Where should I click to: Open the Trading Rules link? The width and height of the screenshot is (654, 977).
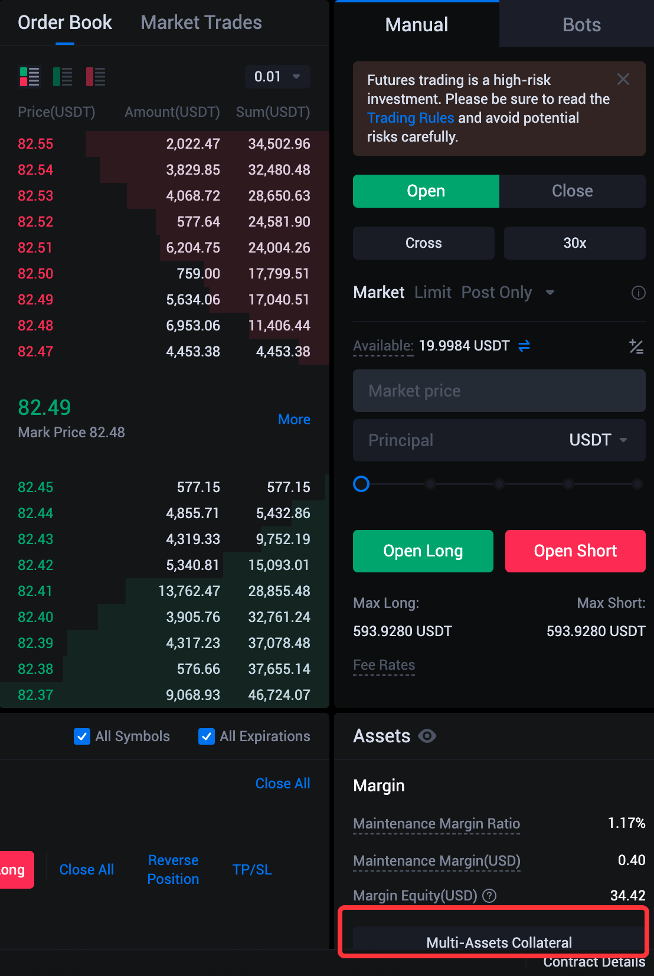tap(410, 118)
